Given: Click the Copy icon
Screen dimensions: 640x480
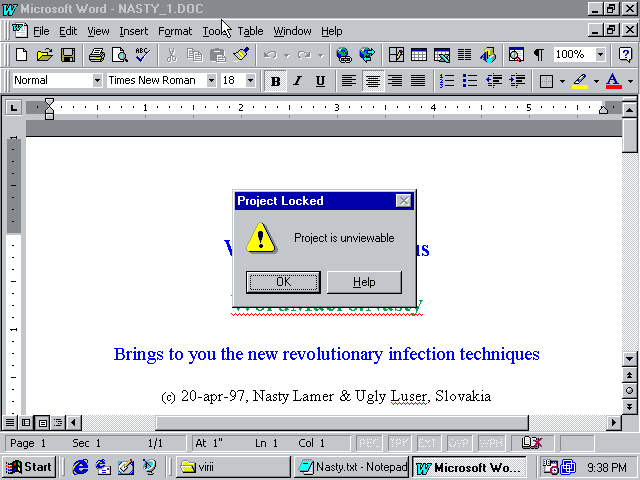Looking at the screenshot, I should 195,55.
